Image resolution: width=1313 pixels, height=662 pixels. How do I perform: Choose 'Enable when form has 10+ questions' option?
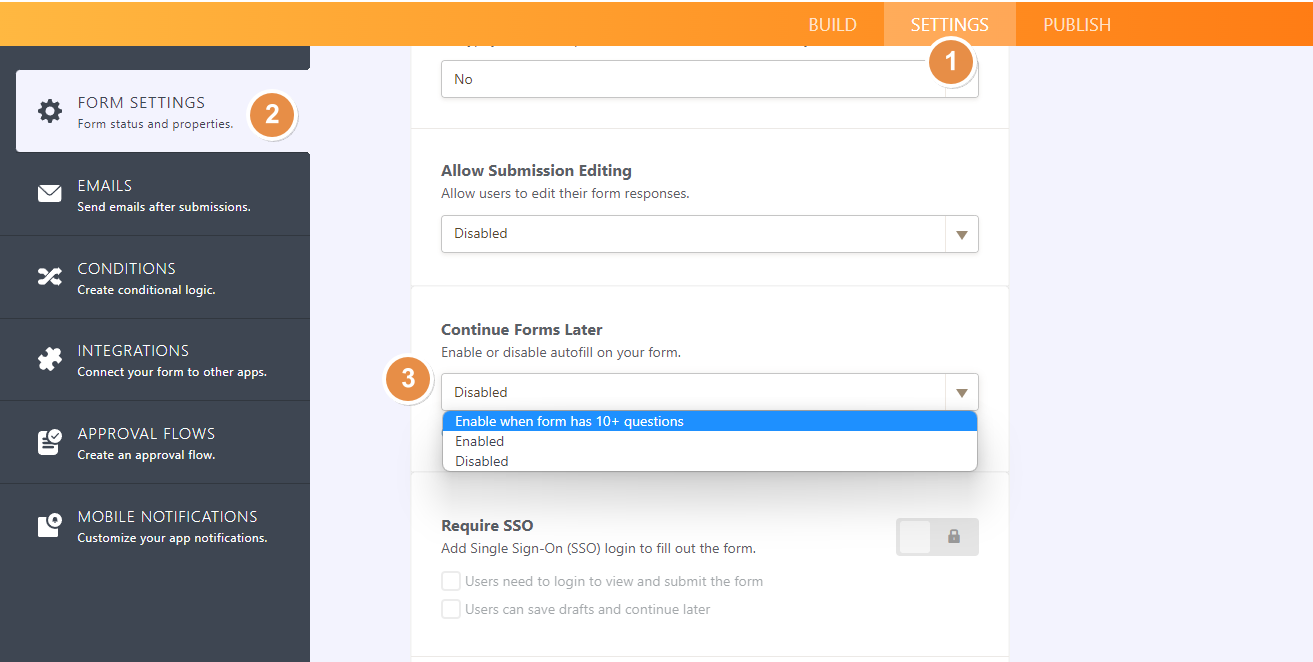click(x=709, y=421)
